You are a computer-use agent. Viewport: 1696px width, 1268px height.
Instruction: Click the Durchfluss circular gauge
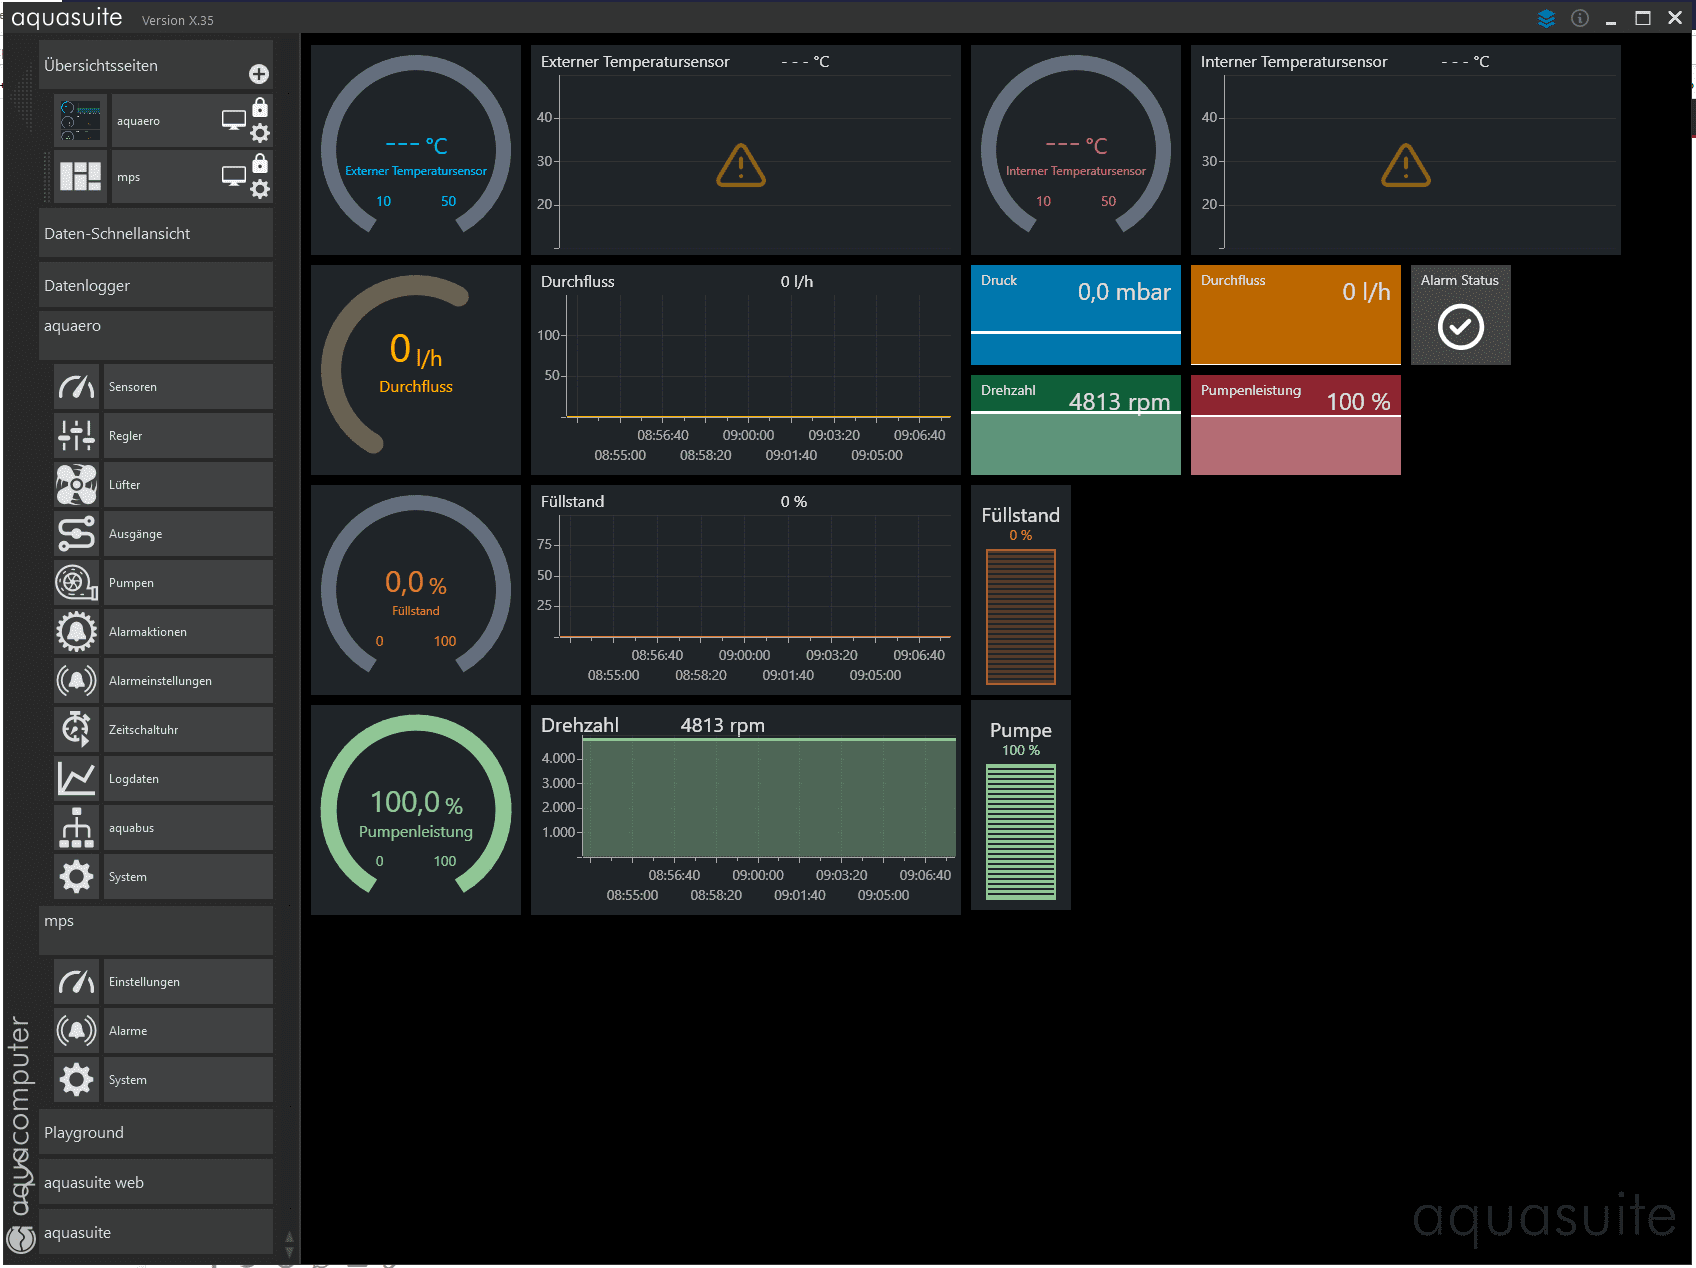pyautogui.click(x=416, y=370)
